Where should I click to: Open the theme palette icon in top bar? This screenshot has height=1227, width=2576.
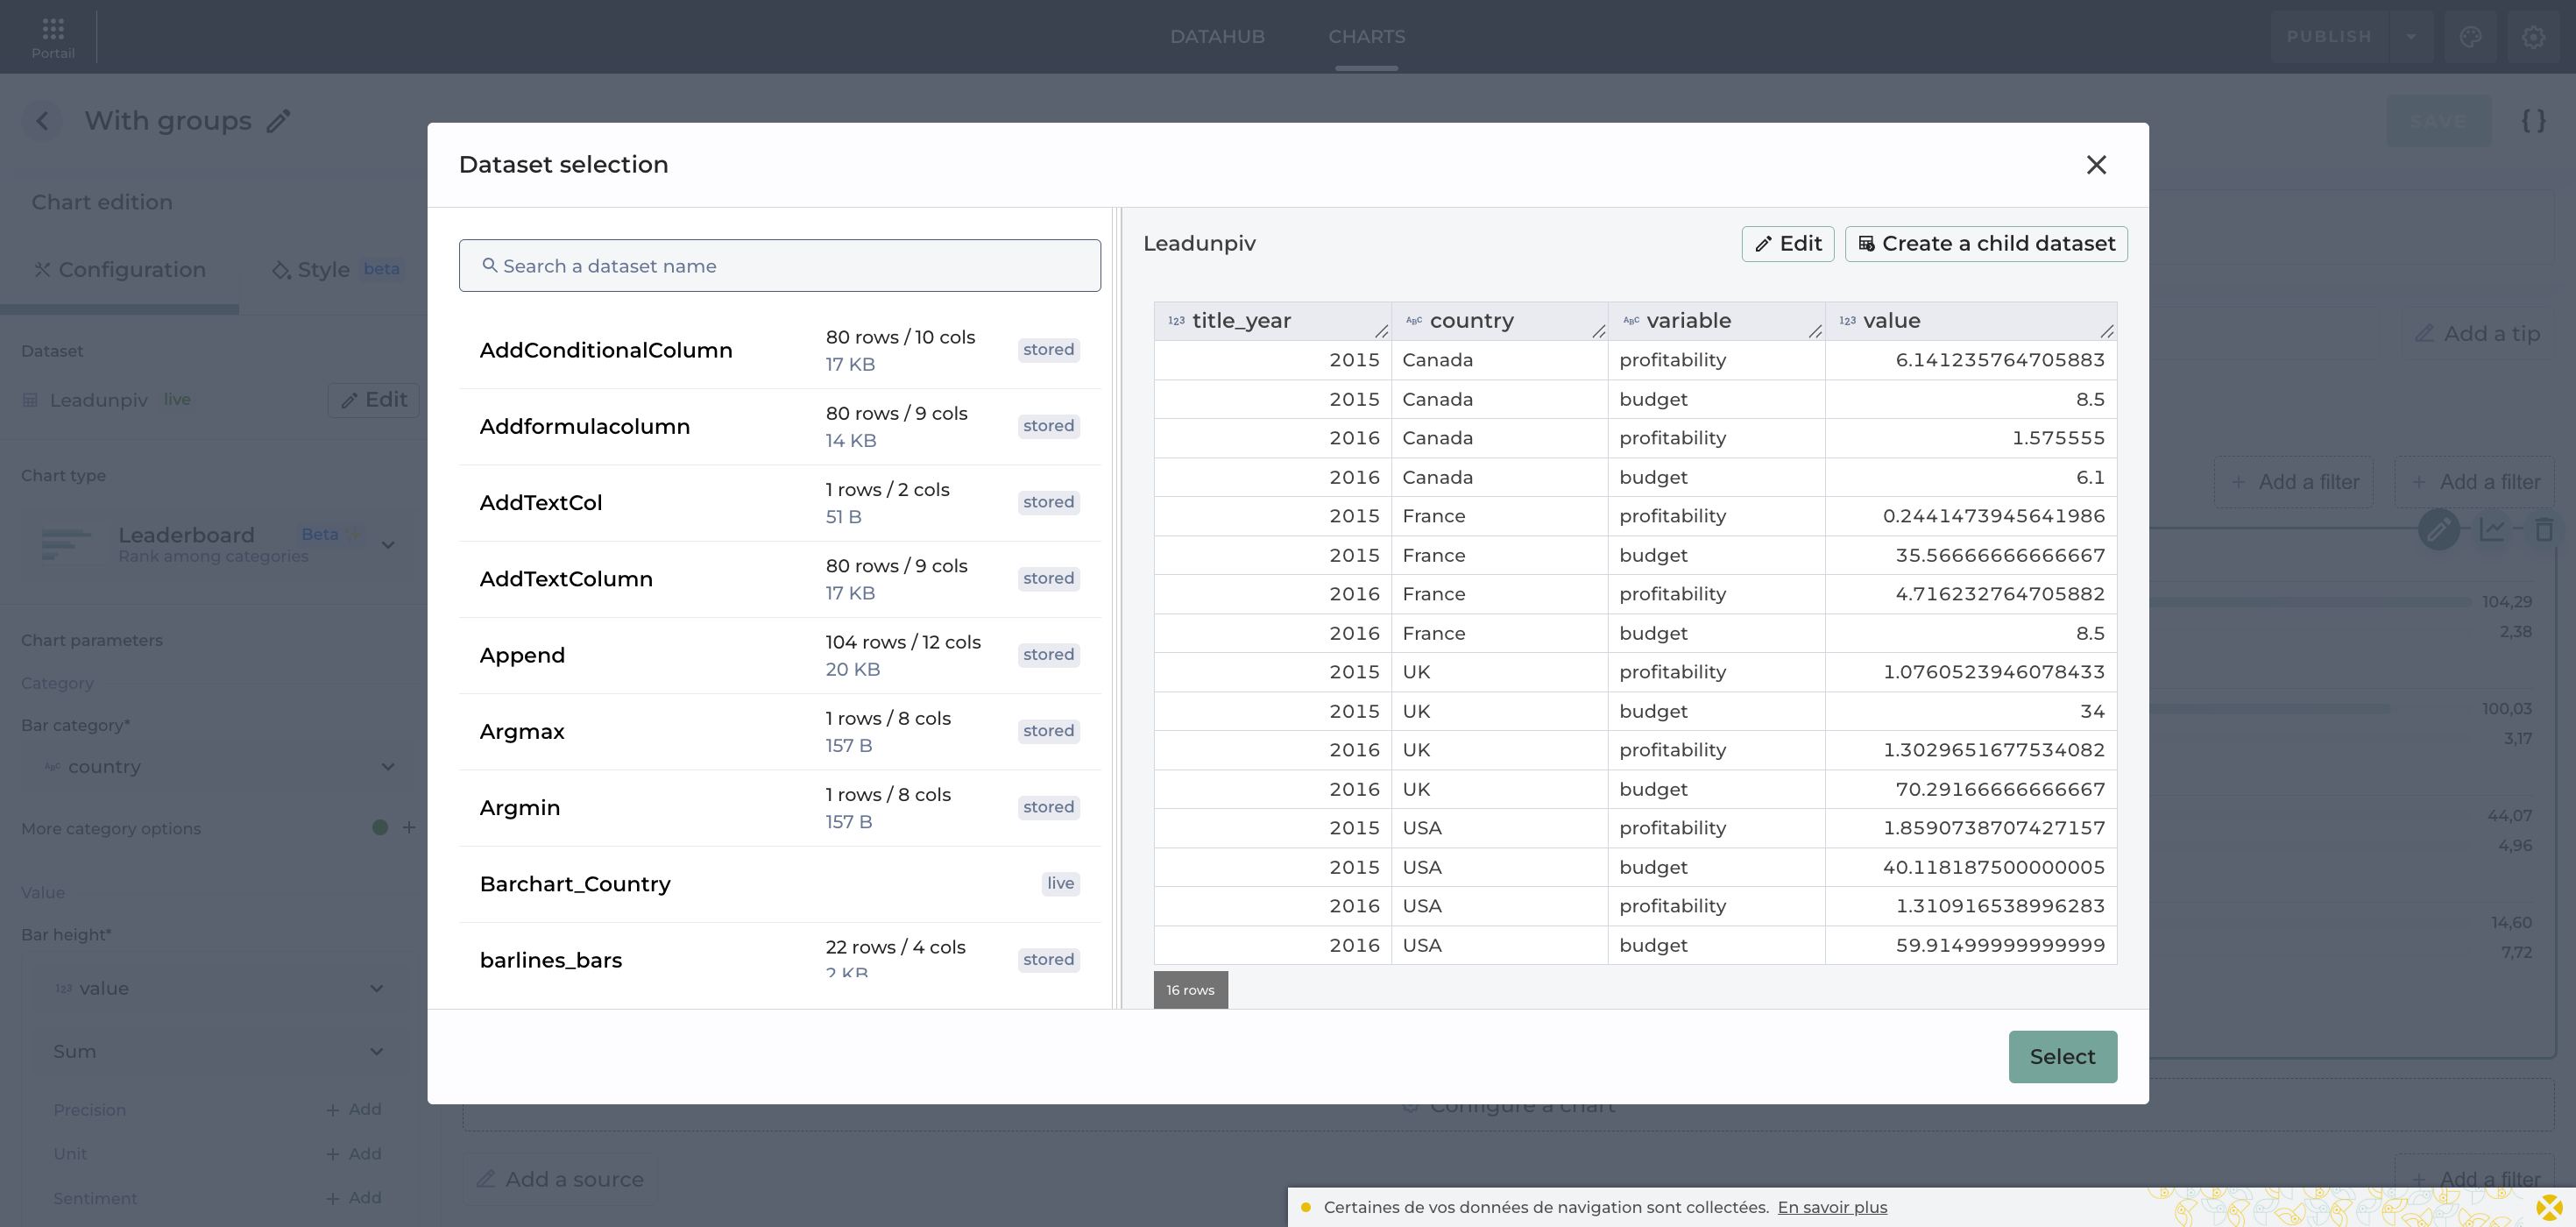[x=2470, y=37]
